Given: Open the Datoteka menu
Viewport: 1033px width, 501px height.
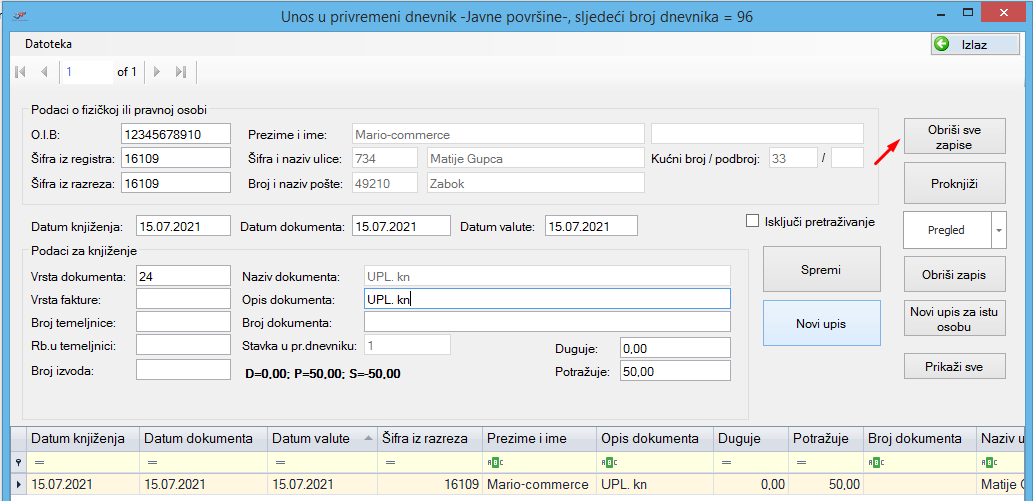Looking at the screenshot, I should [48, 44].
